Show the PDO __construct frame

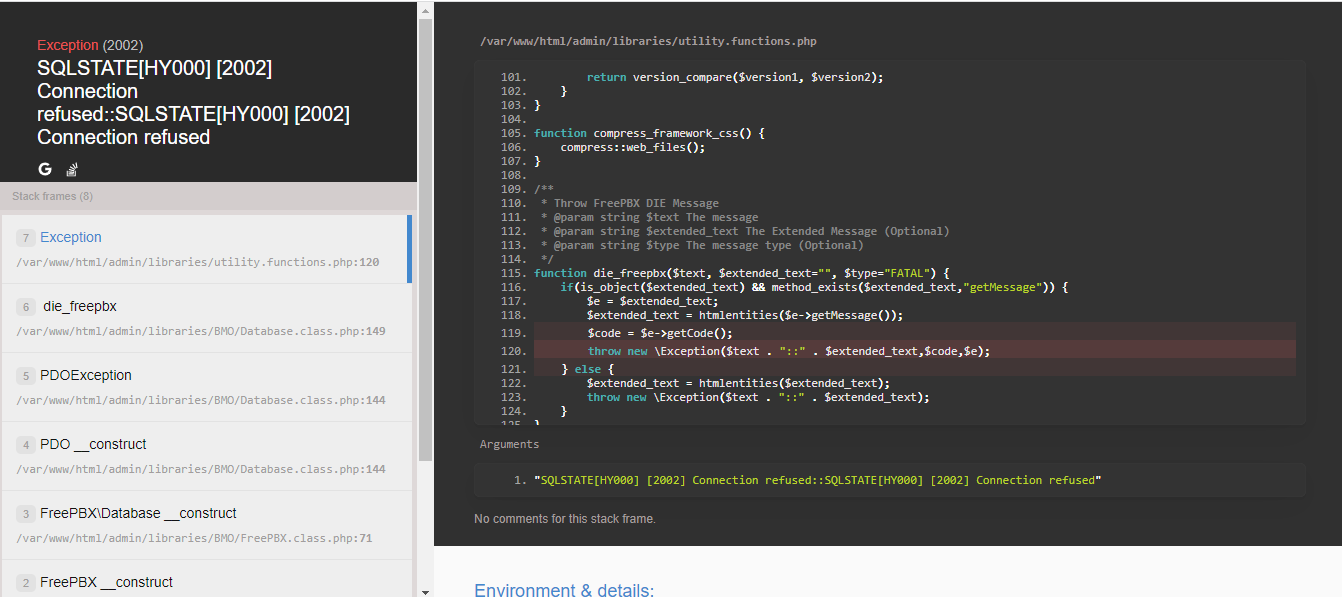click(93, 445)
